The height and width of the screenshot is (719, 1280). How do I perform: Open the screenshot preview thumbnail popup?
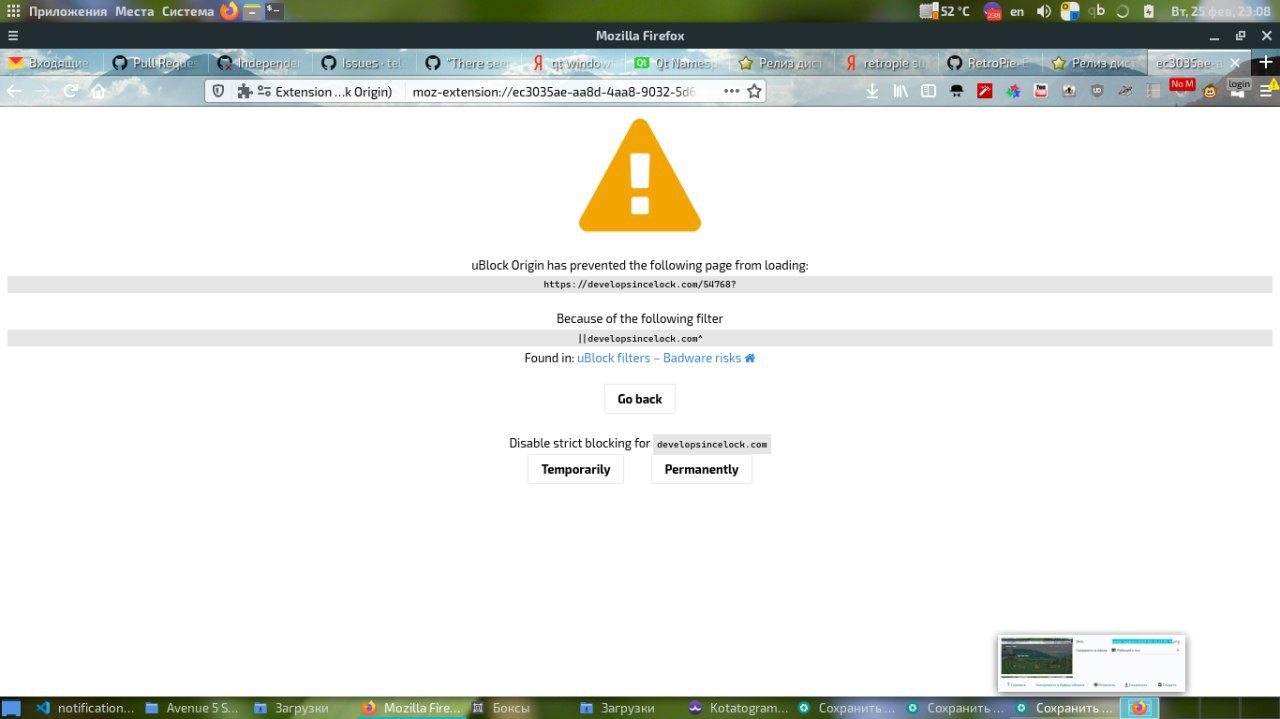coord(1092,663)
